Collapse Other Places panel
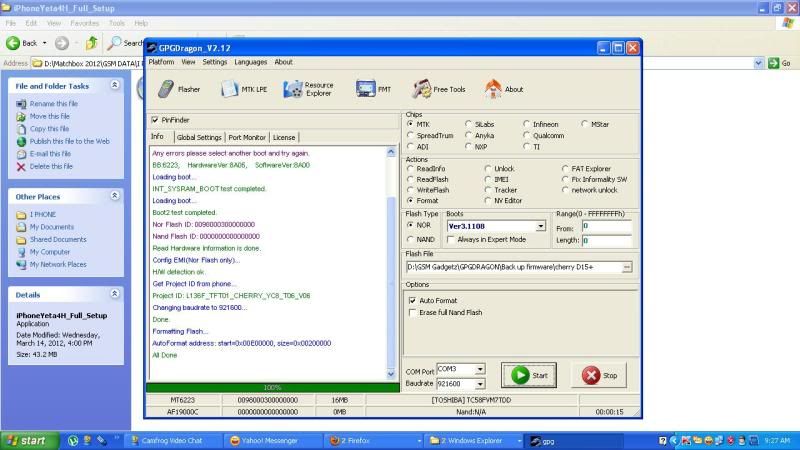Screen dimensions: 800x450 115,196
